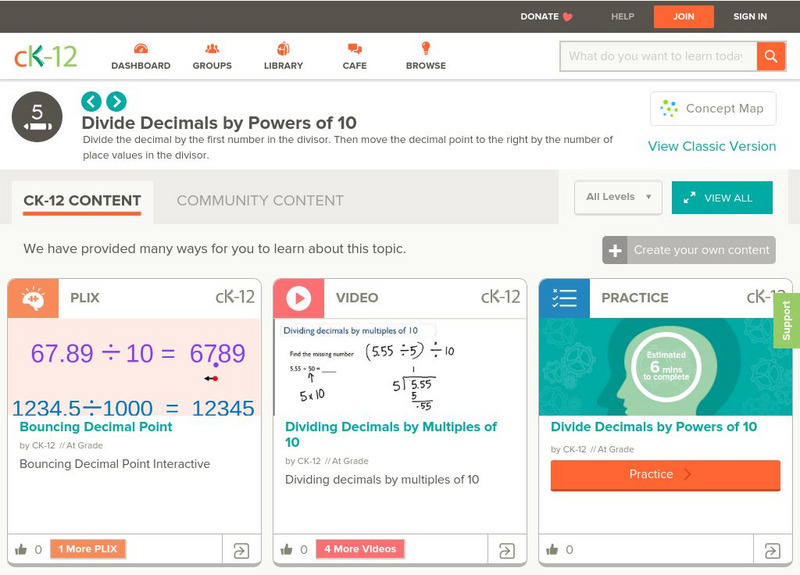Viewport: 800px width, 575px height.
Task: Click the Join button
Action: pos(684,16)
